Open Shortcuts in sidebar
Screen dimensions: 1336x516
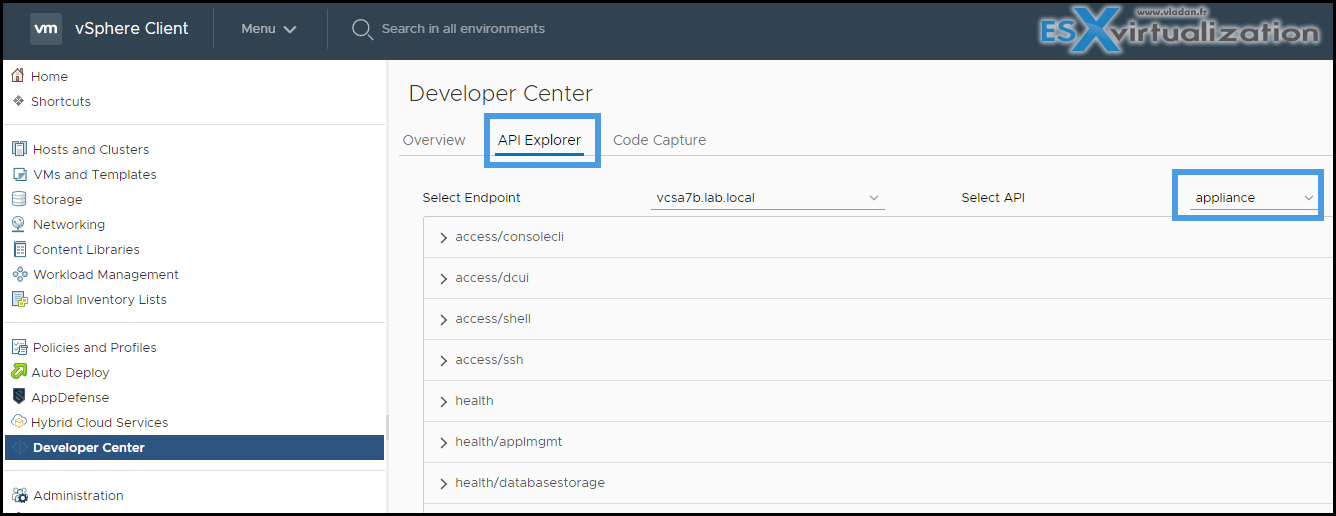coord(61,101)
